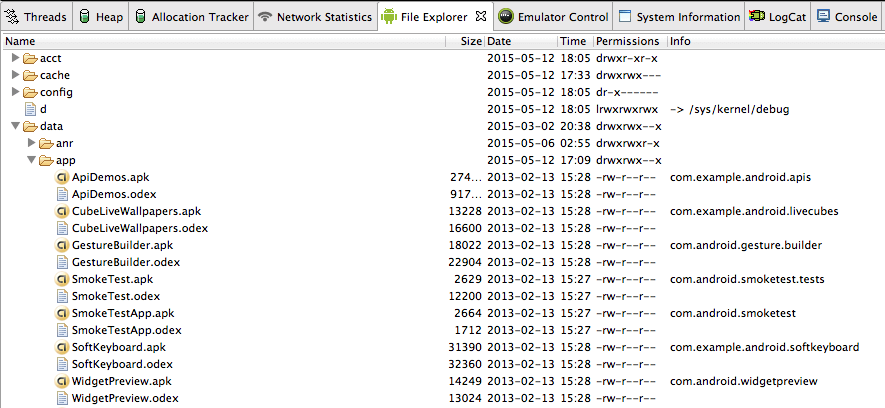Click the LogCat tab icon
Screen dimensions: 885x408
(757, 17)
